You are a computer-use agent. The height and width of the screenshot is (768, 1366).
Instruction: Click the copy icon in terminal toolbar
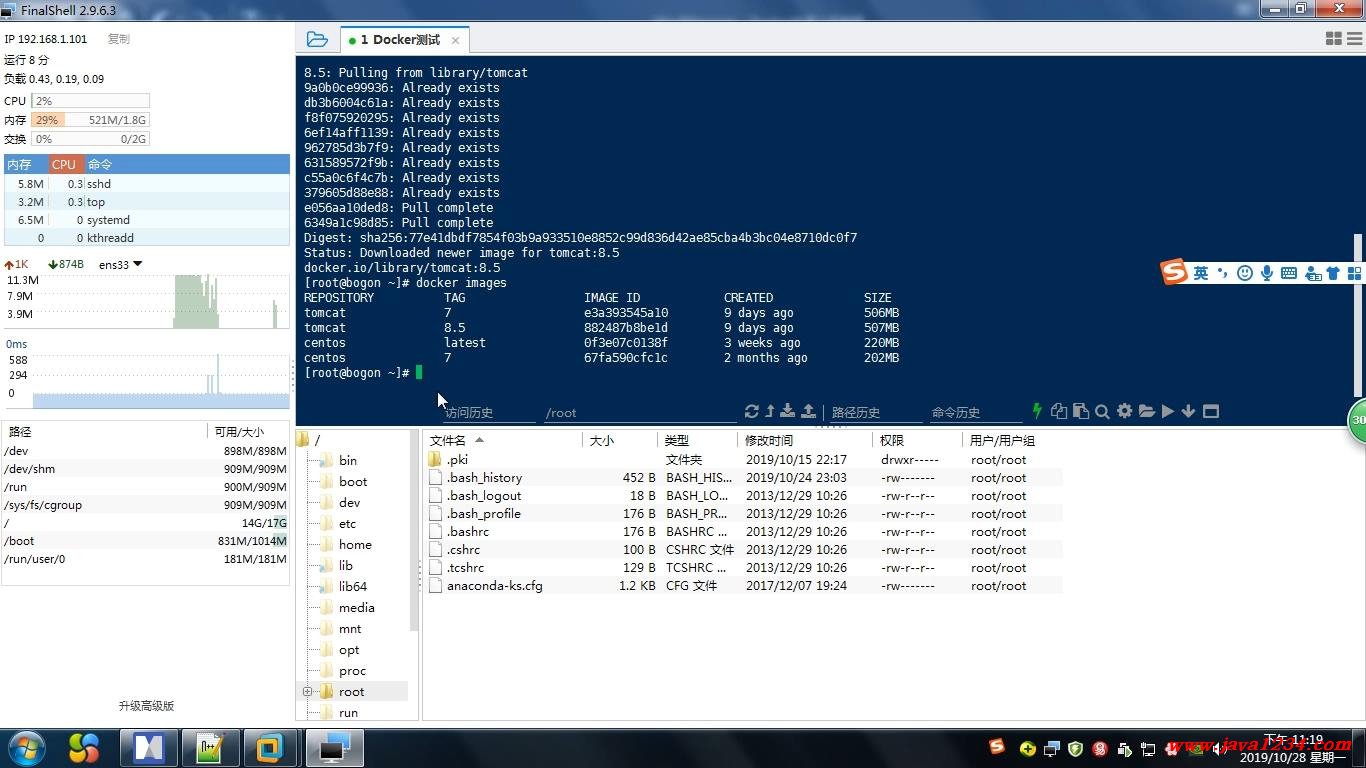click(x=1059, y=411)
